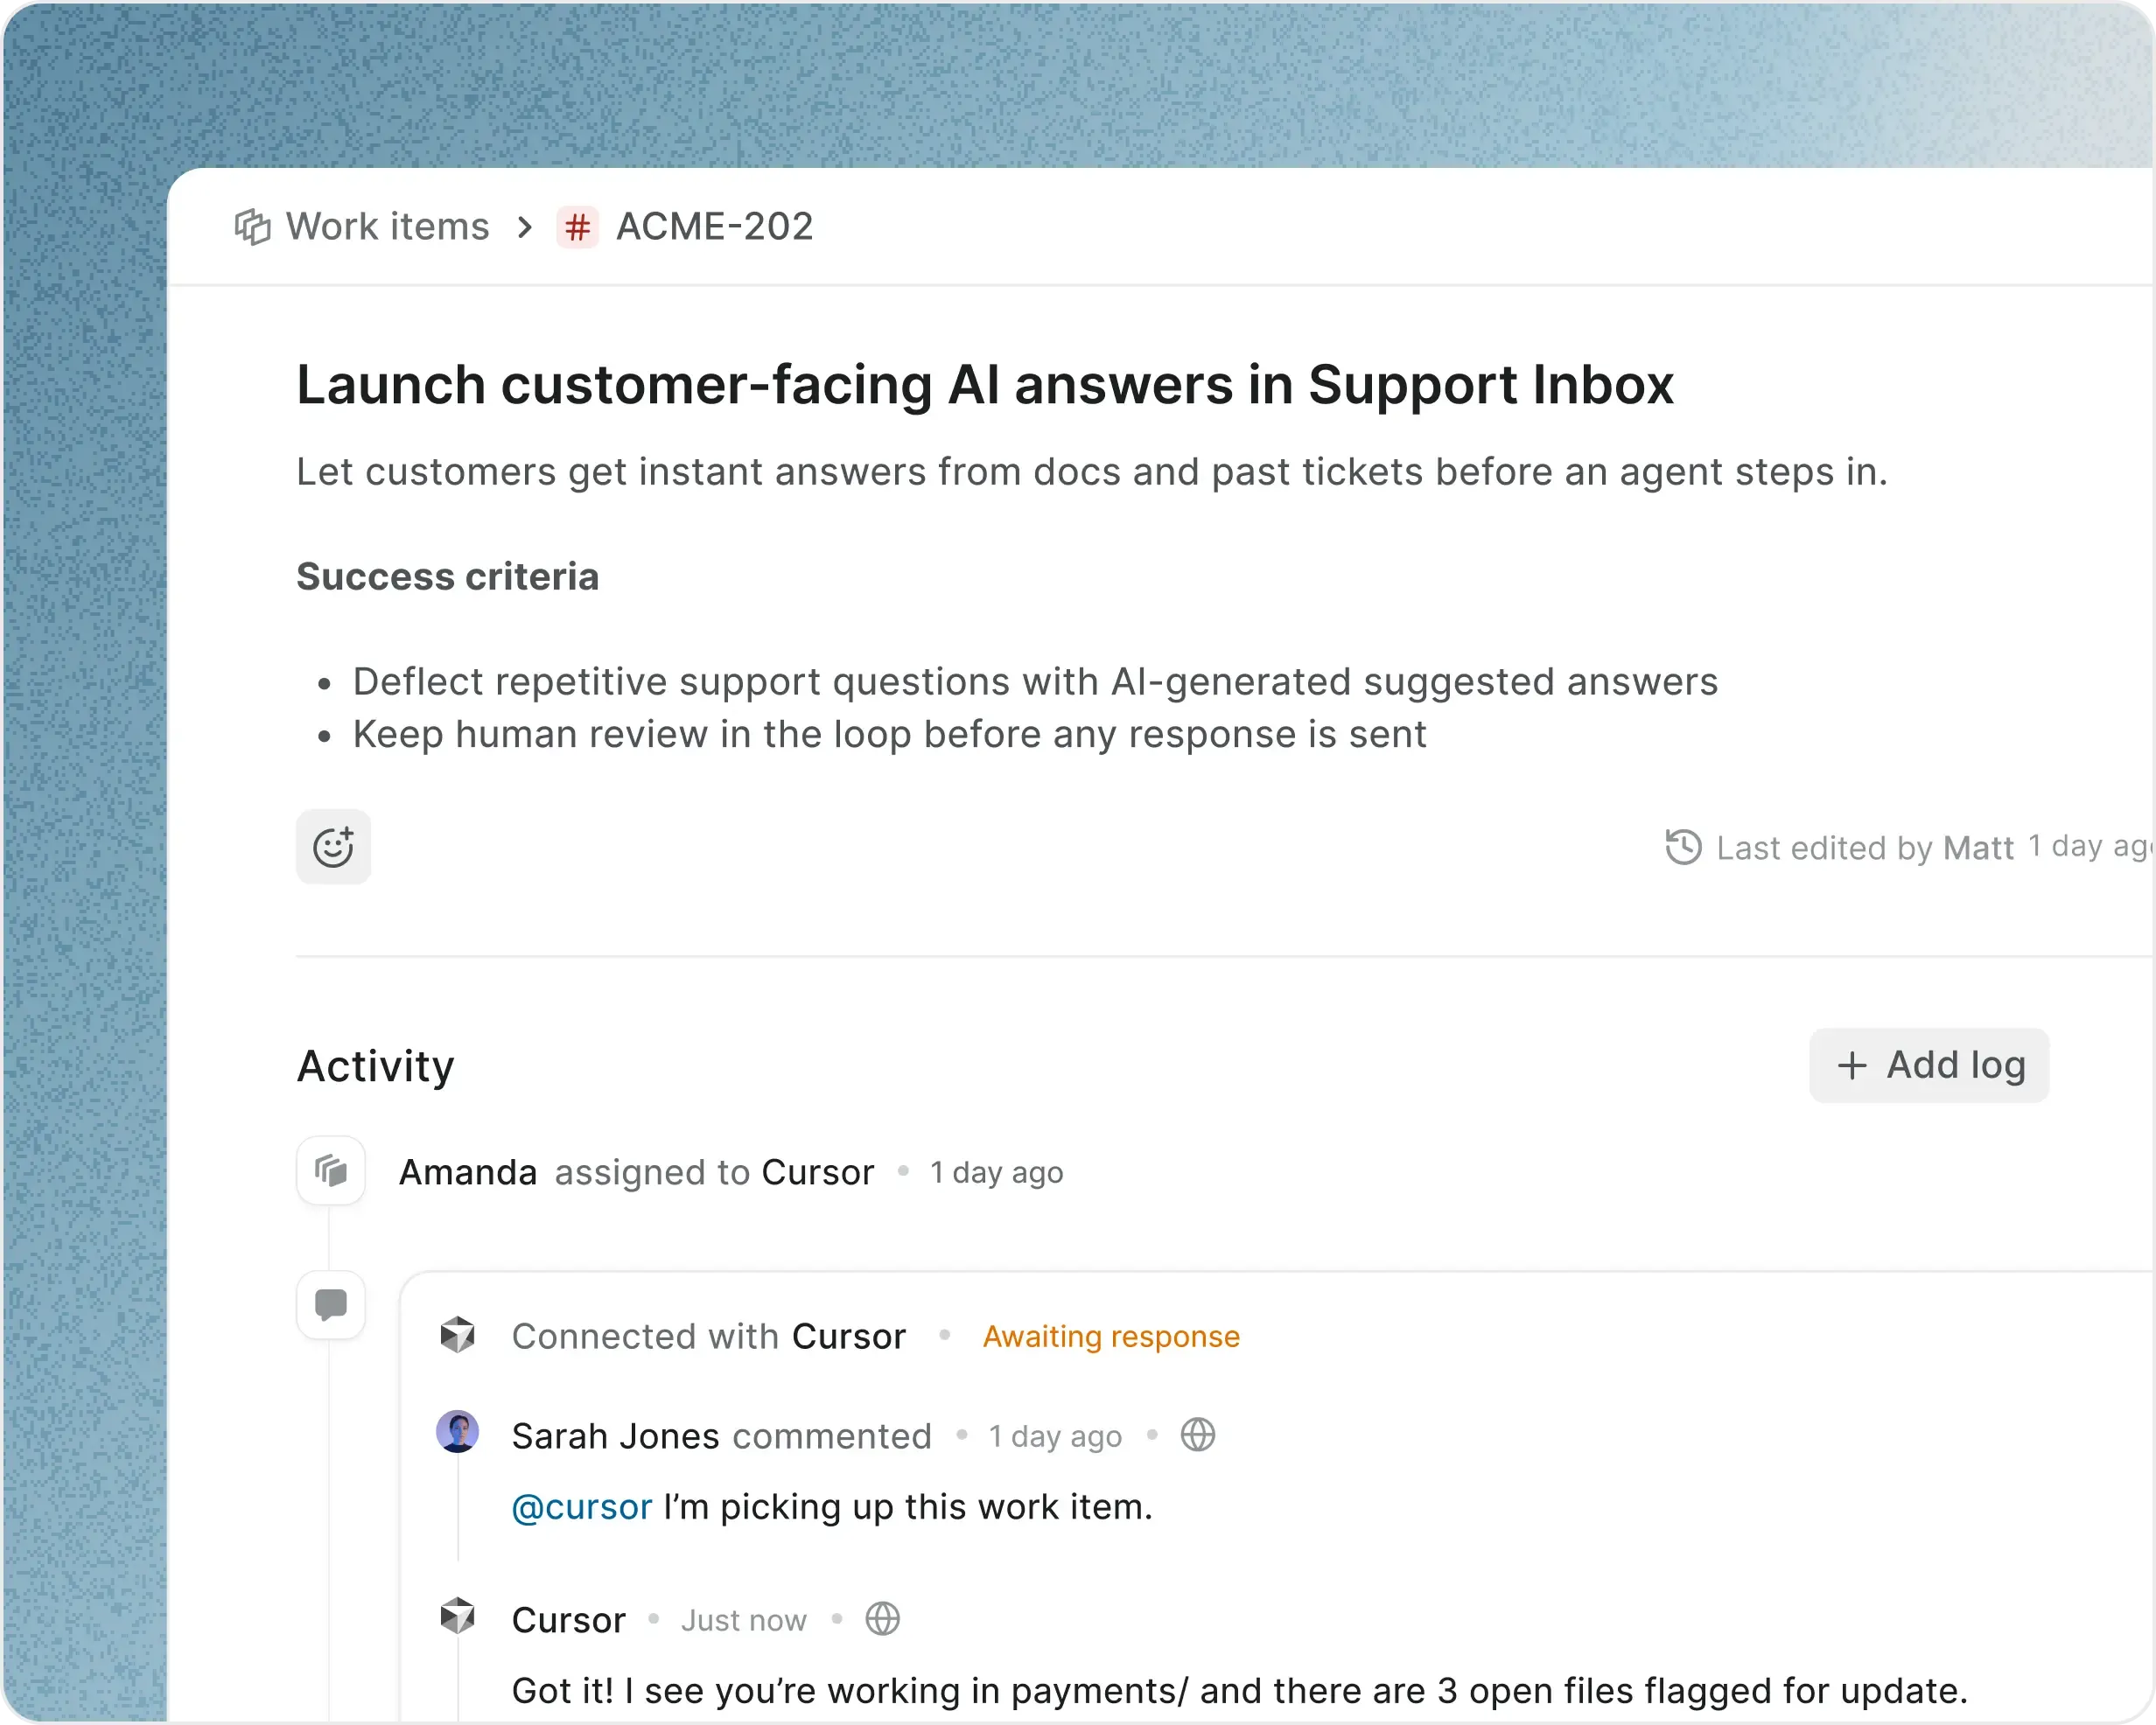Click the globe icon on Sarah Jones' comment
This screenshot has width=2156, height=1725.
(x=1198, y=1435)
